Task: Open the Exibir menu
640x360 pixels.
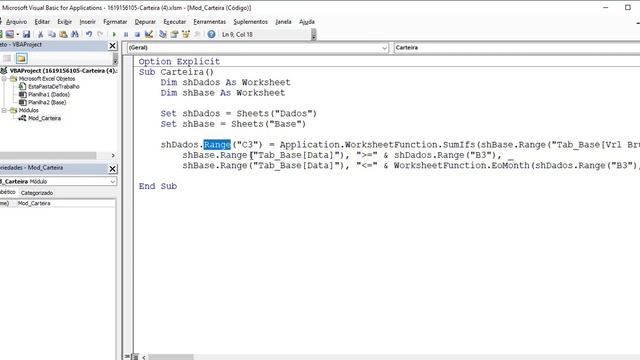Action: click(64, 22)
